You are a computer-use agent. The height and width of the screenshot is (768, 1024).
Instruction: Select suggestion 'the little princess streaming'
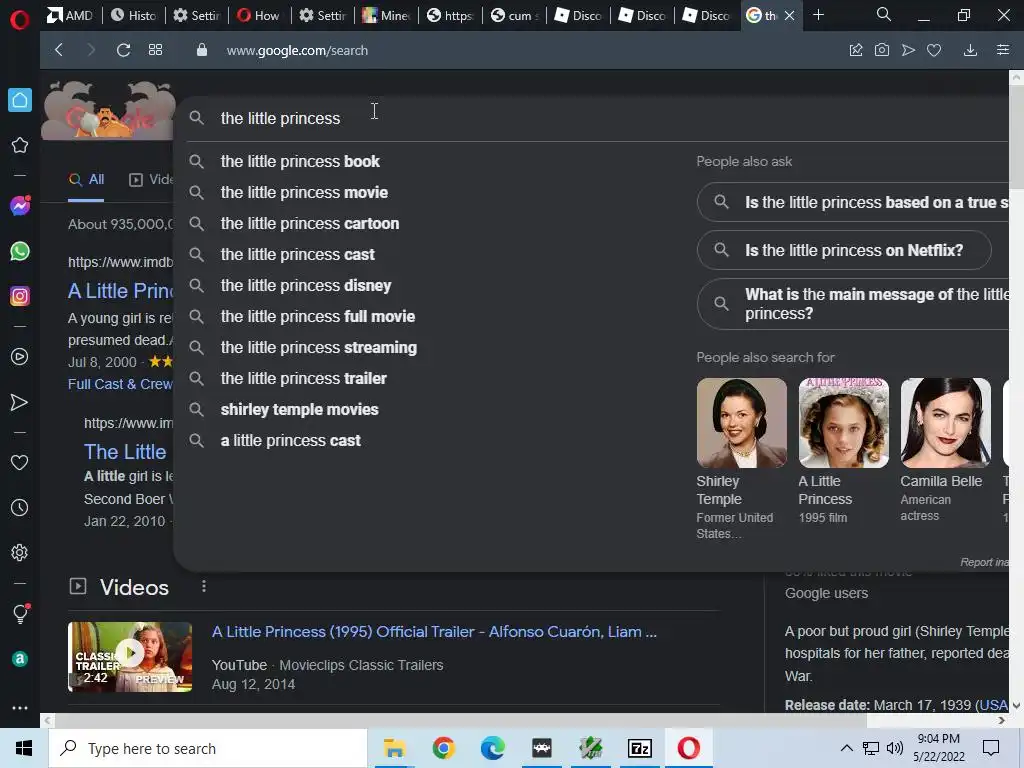click(x=319, y=347)
